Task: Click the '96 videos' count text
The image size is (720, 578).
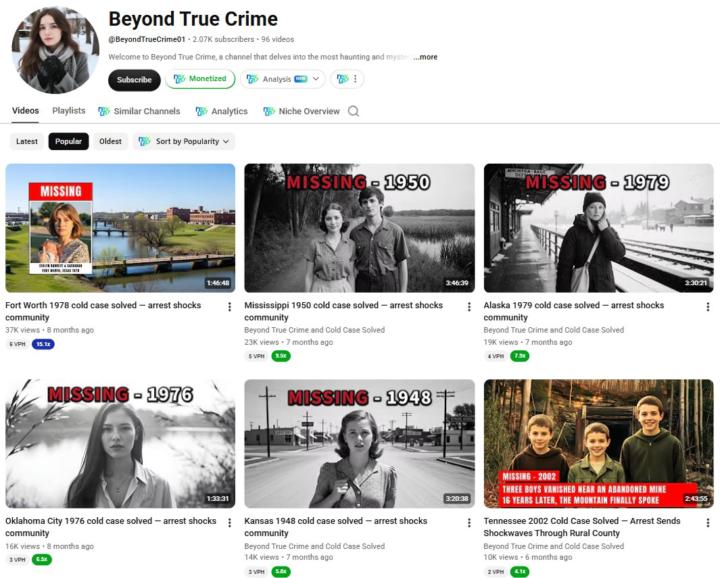Action: (278, 39)
